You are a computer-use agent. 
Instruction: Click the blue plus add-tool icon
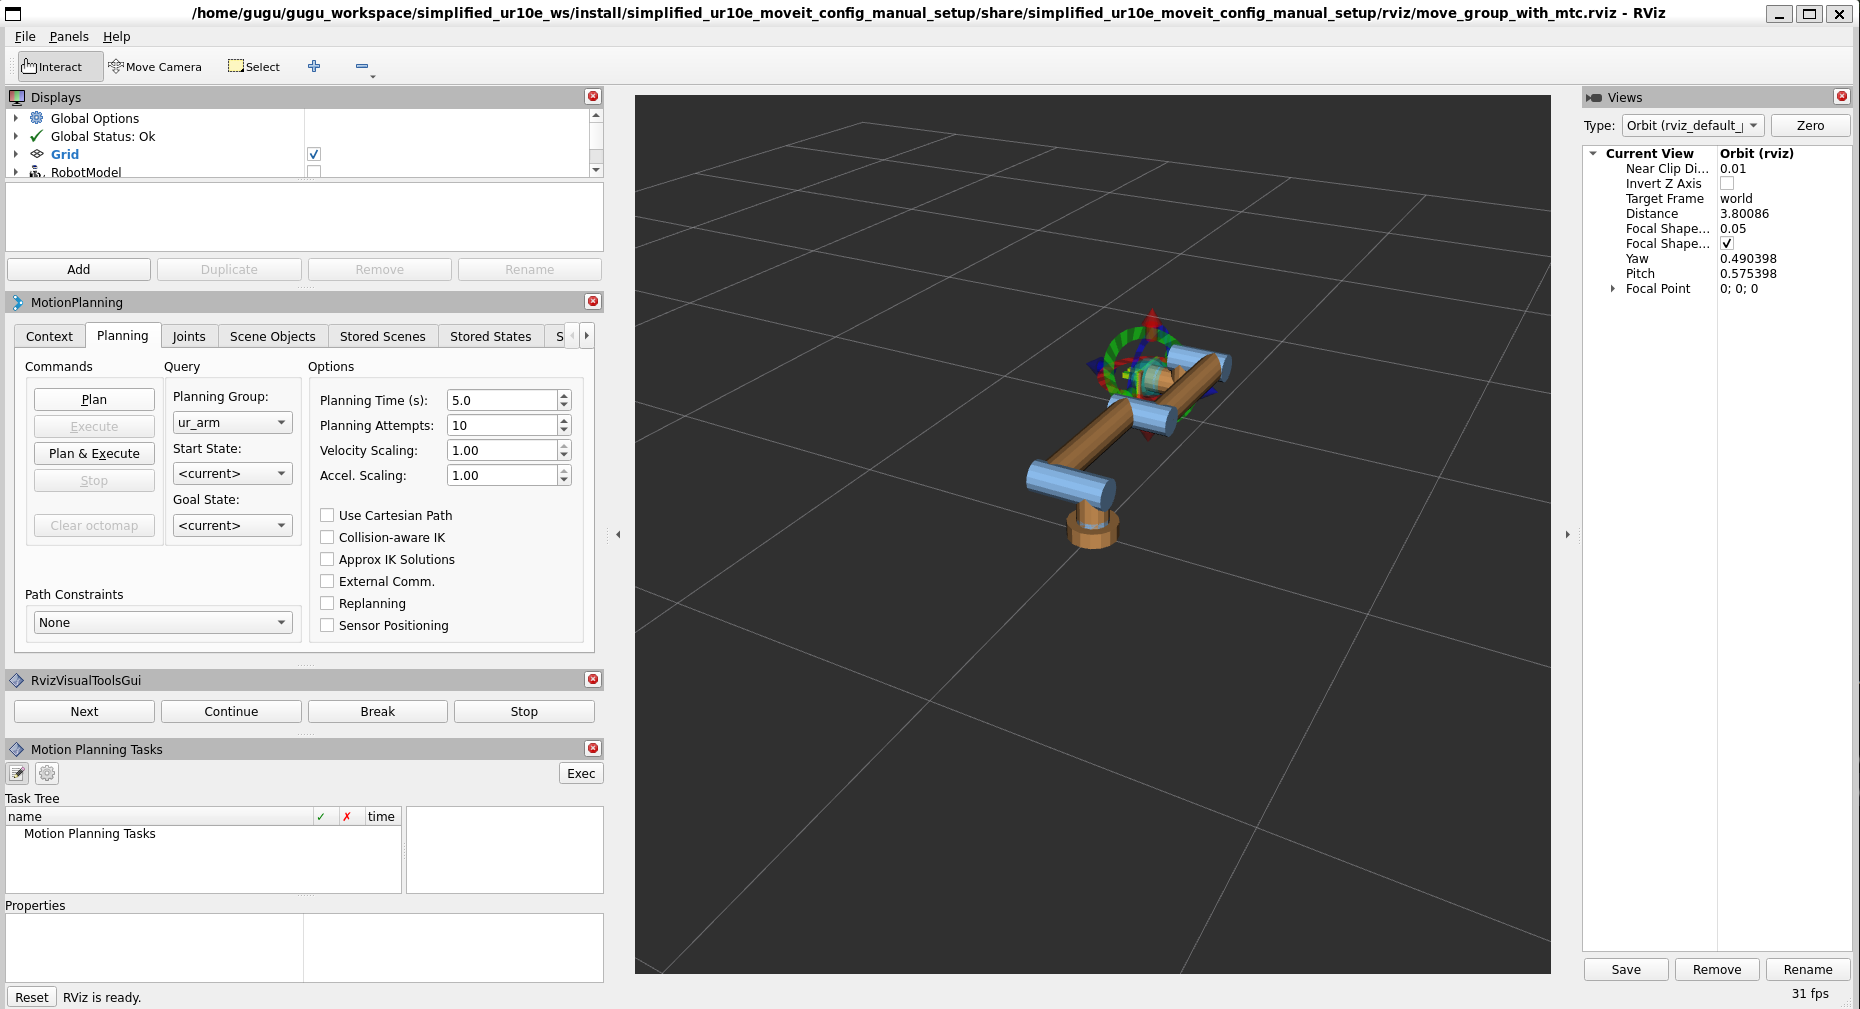point(314,66)
